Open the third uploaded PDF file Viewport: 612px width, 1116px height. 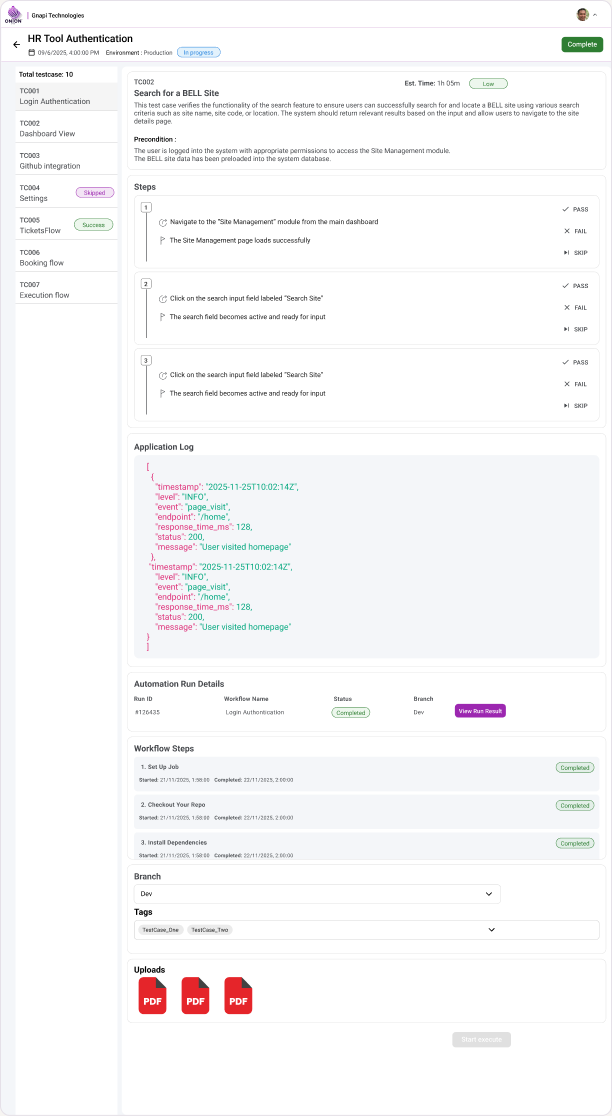click(x=238, y=995)
